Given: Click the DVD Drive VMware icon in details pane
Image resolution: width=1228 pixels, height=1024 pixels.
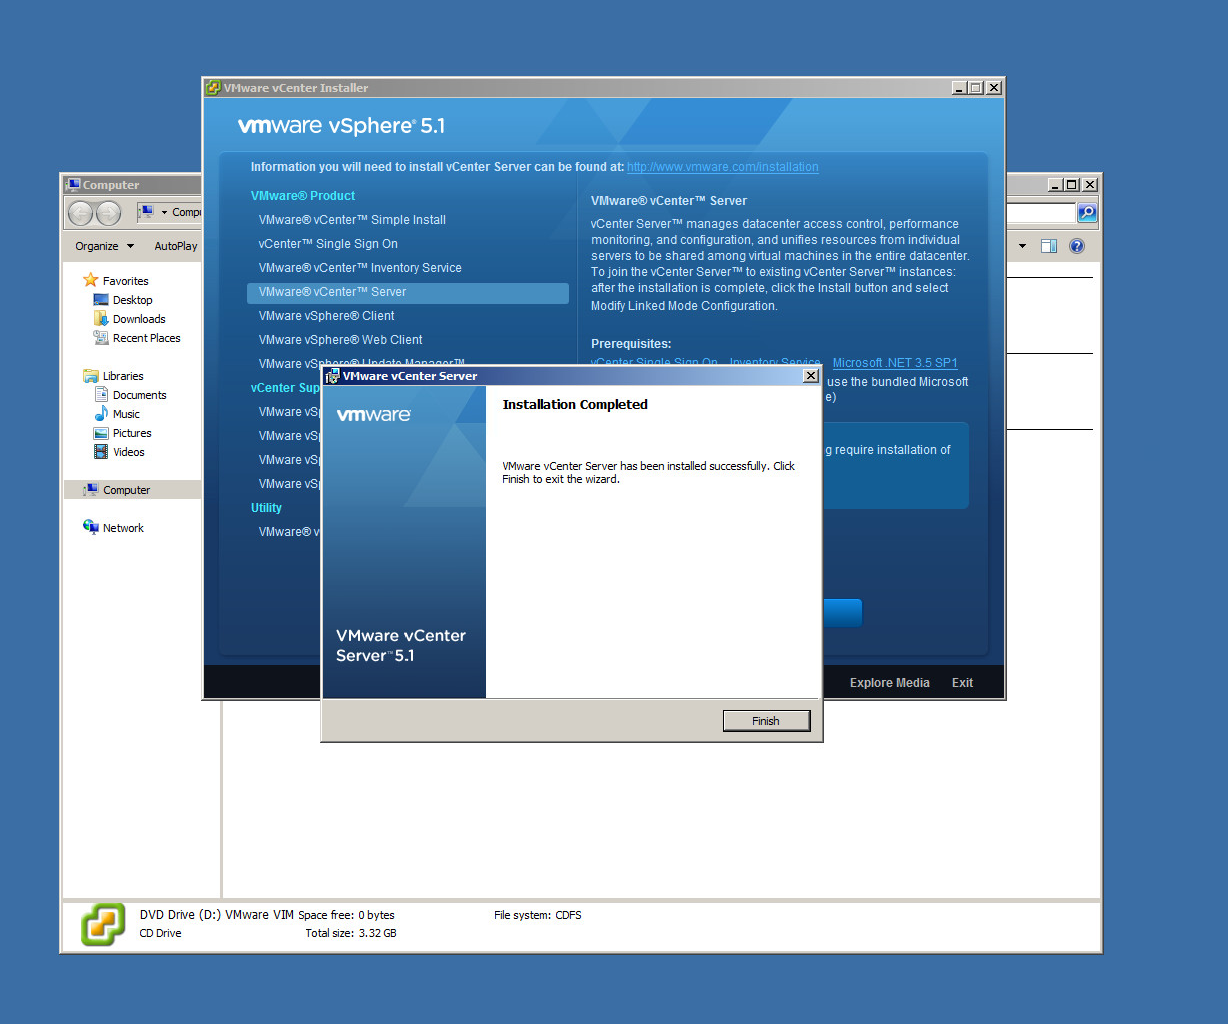Looking at the screenshot, I should [x=103, y=924].
